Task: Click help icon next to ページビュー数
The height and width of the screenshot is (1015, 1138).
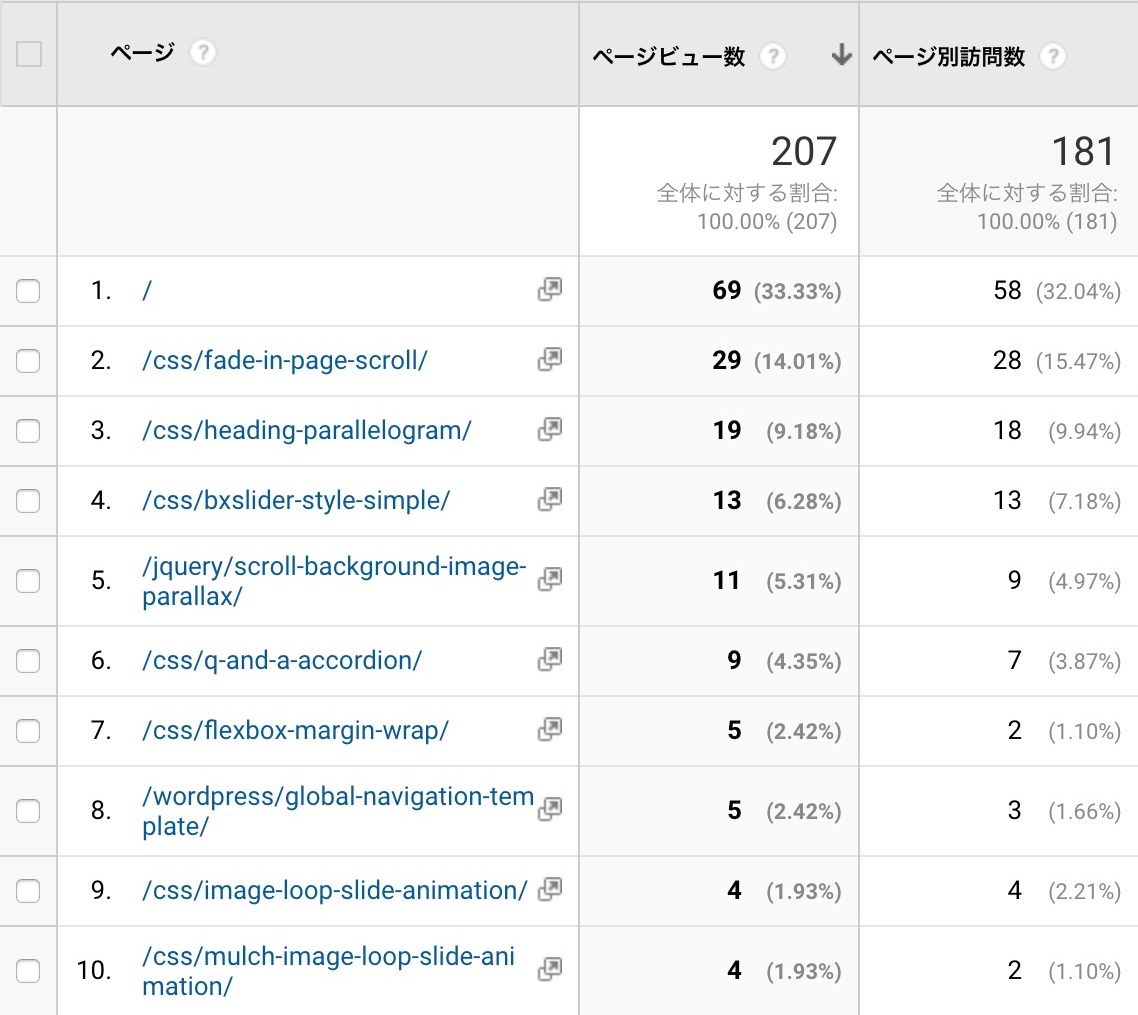Action: tap(773, 56)
